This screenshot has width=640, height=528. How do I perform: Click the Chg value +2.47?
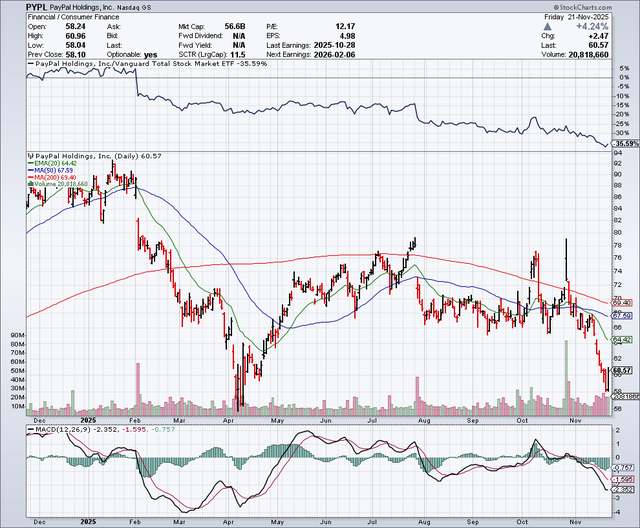pyautogui.click(x=599, y=36)
